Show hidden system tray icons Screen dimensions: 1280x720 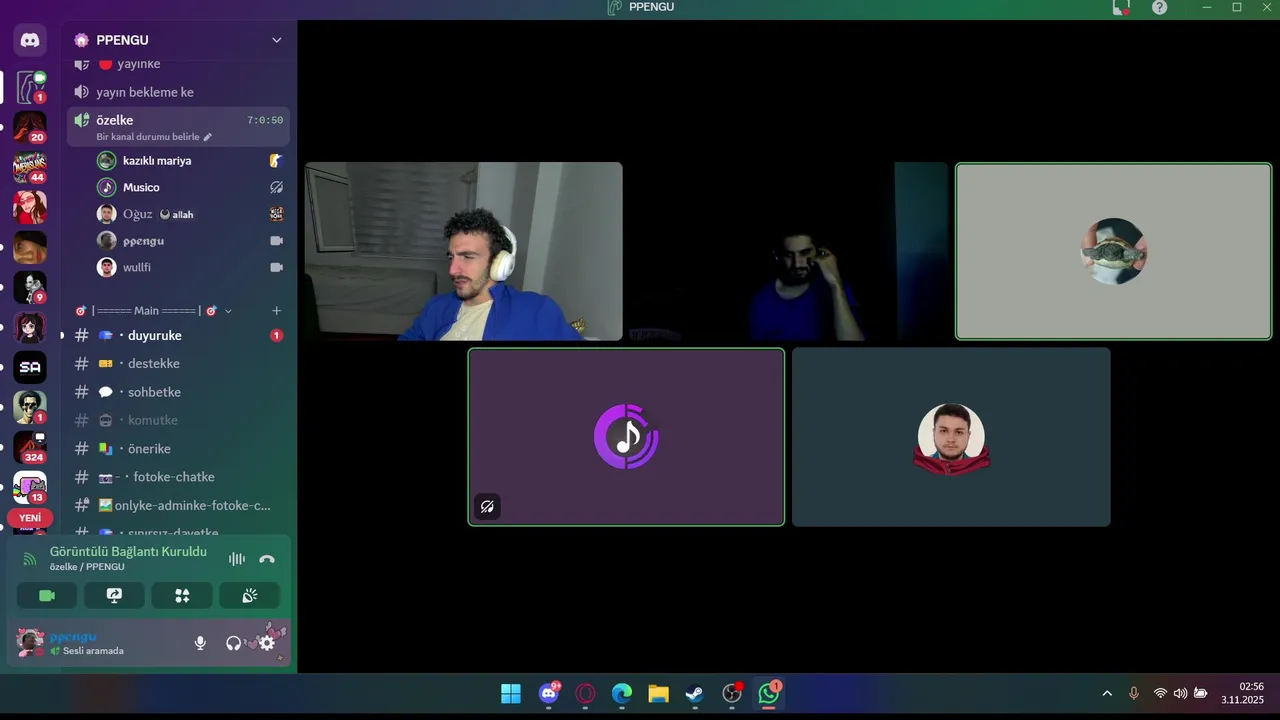1107,693
